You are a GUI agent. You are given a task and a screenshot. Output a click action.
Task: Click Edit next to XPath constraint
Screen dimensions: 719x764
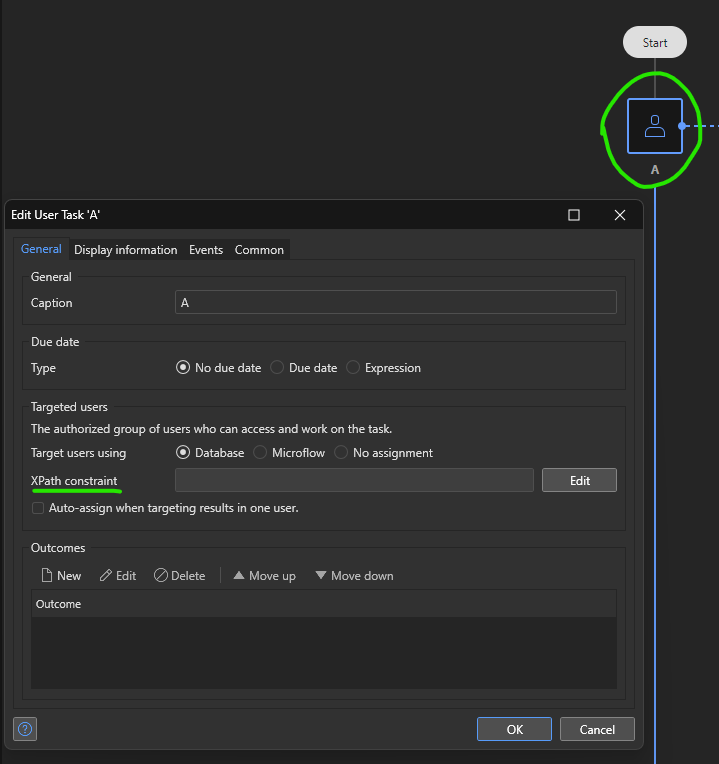579,480
